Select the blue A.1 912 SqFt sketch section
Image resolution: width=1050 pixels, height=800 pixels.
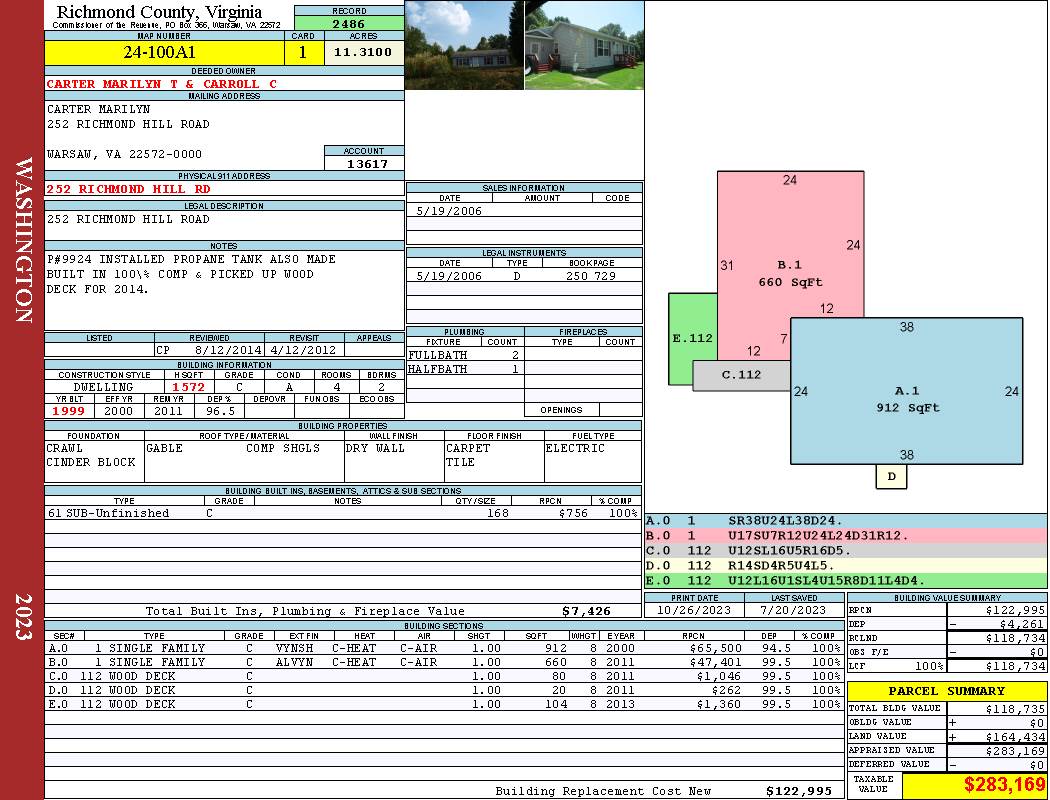tap(907, 391)
